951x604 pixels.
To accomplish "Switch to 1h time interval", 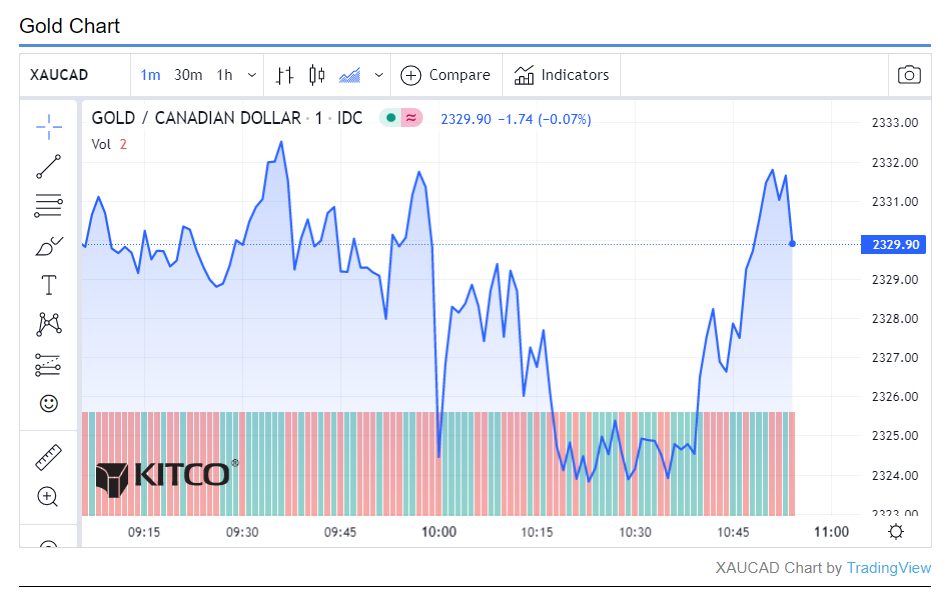I will (x=224, y=75).
